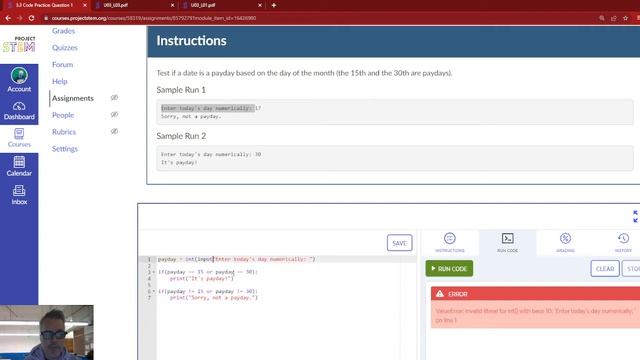Open the Forum link
This screenshot has height=360, width=640.
click(x=62, y=64)
